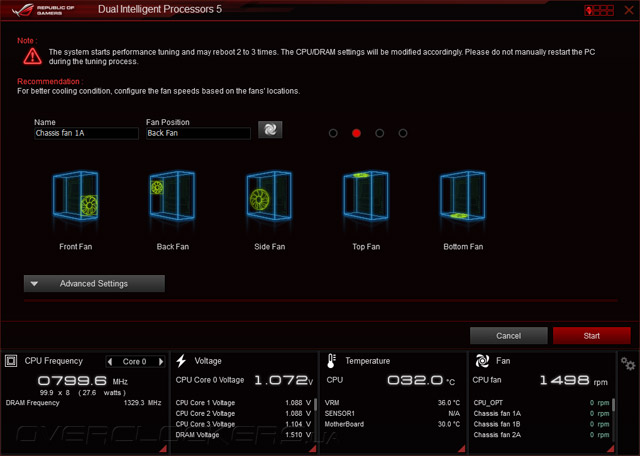Screen dimensions: 640x456
Task: Click the VRM temperature row
Action: click(392, 403)
